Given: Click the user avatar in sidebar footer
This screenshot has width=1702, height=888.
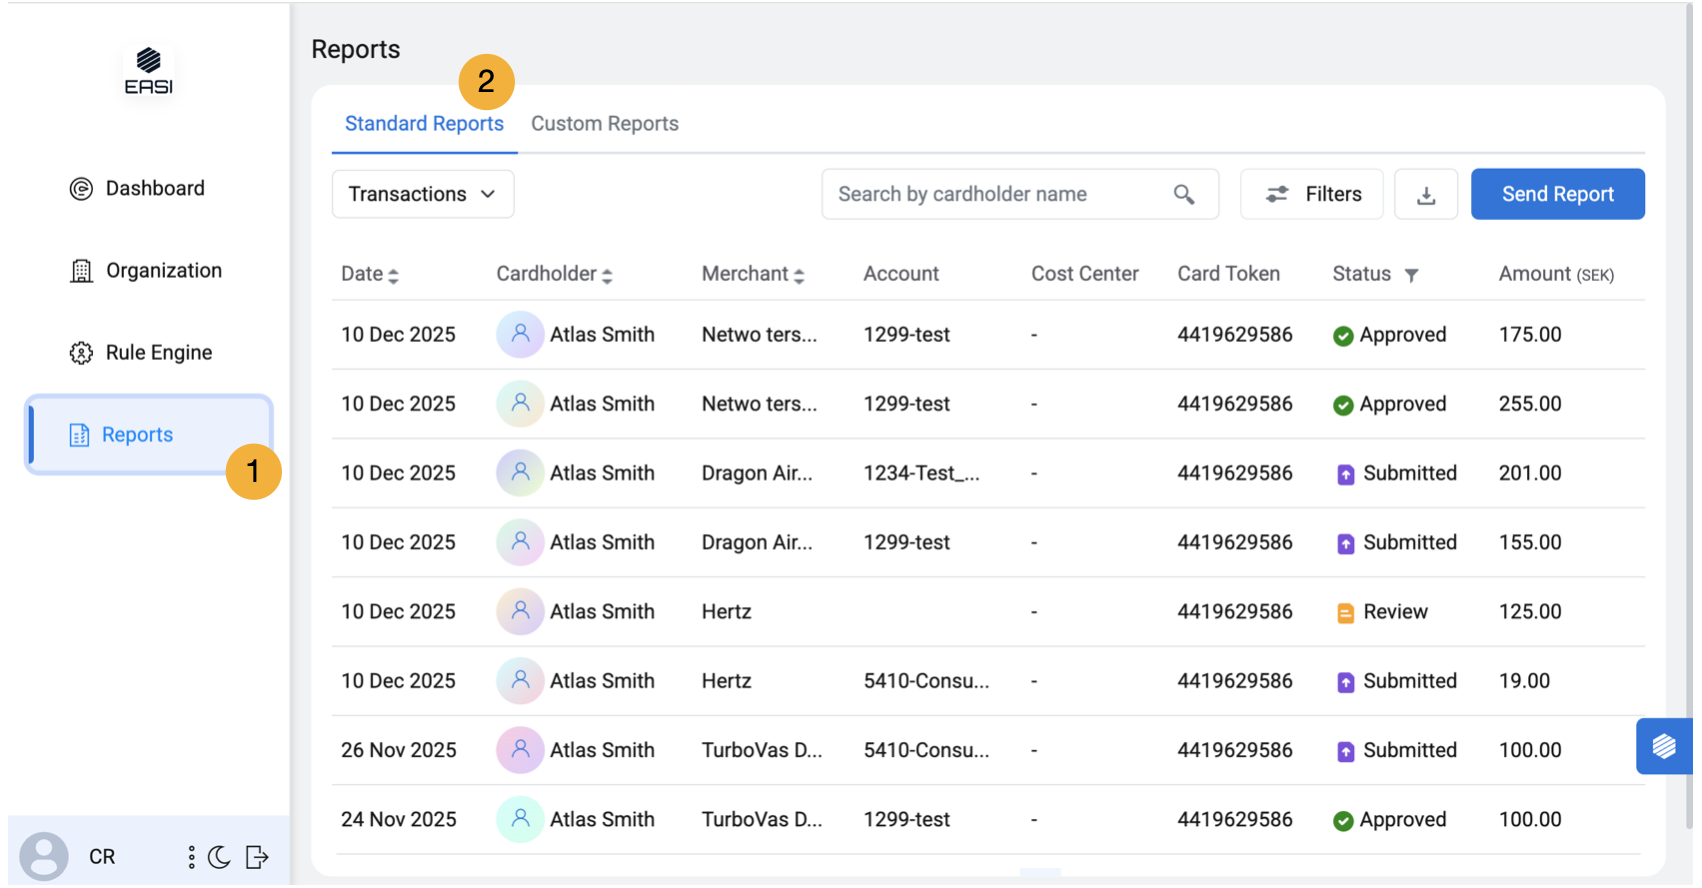Looking at the screenshot, I should 44,857.
